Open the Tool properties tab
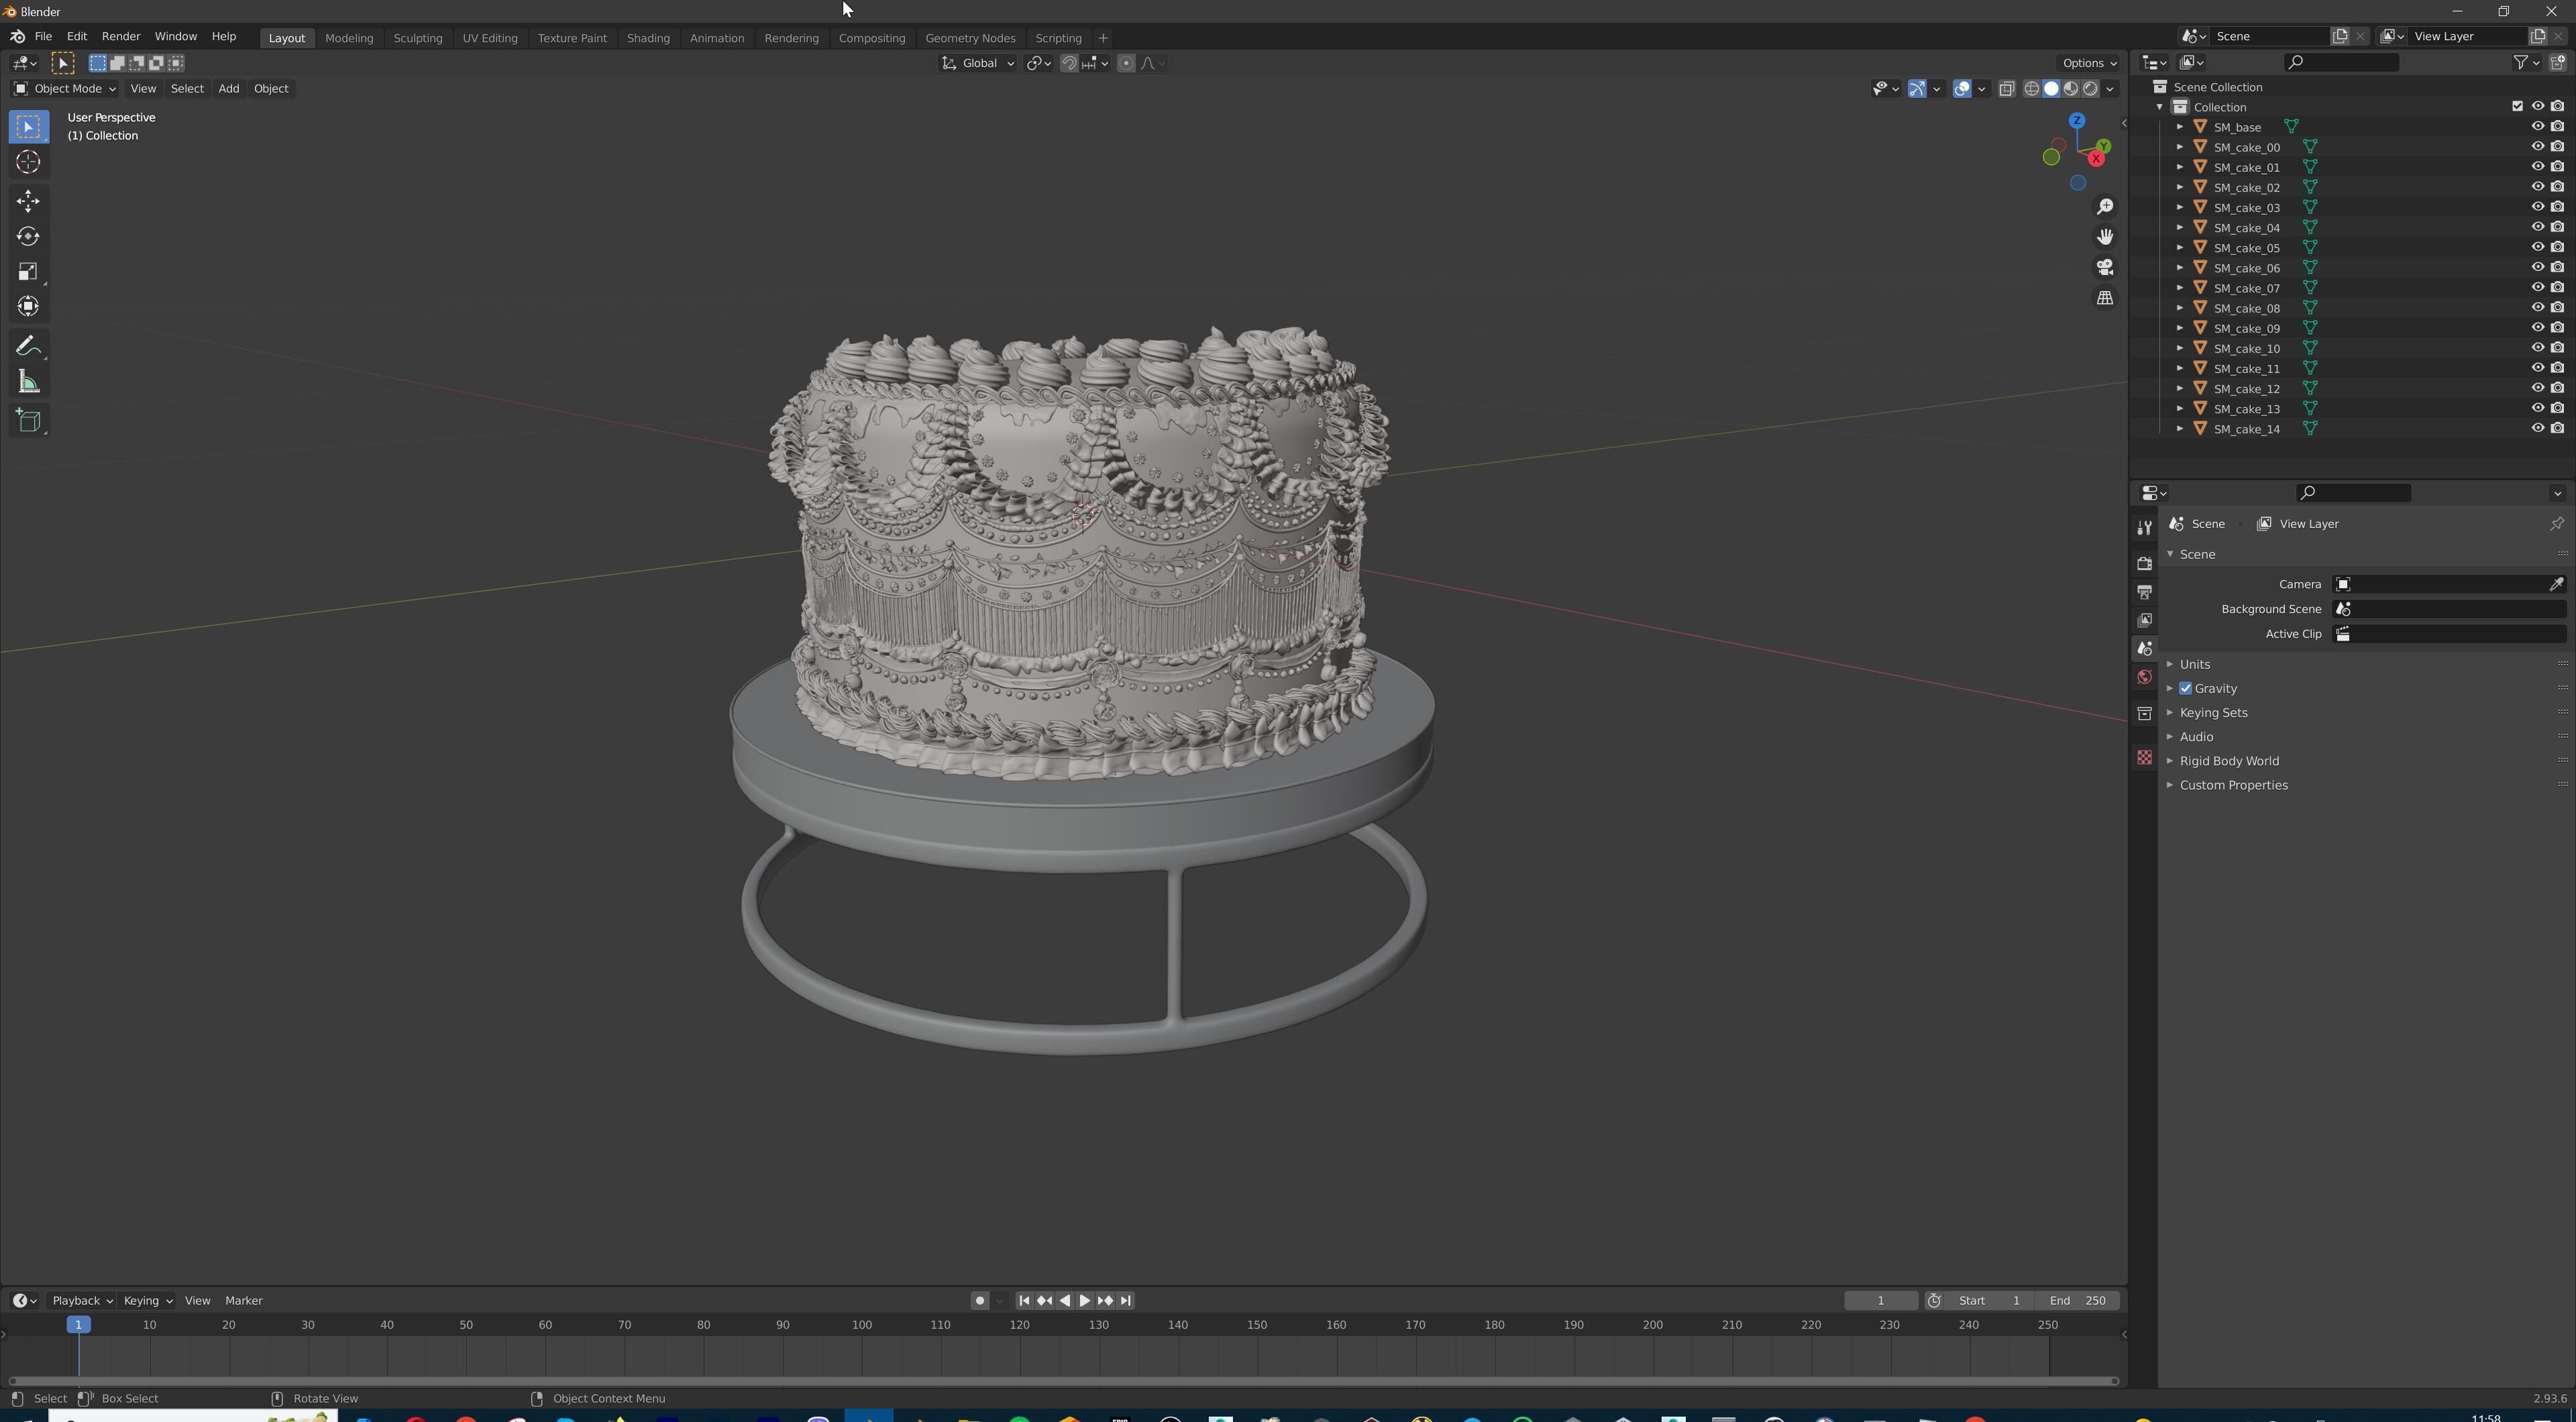This screenshot has width=2576, height=1422. (2144, 527)
